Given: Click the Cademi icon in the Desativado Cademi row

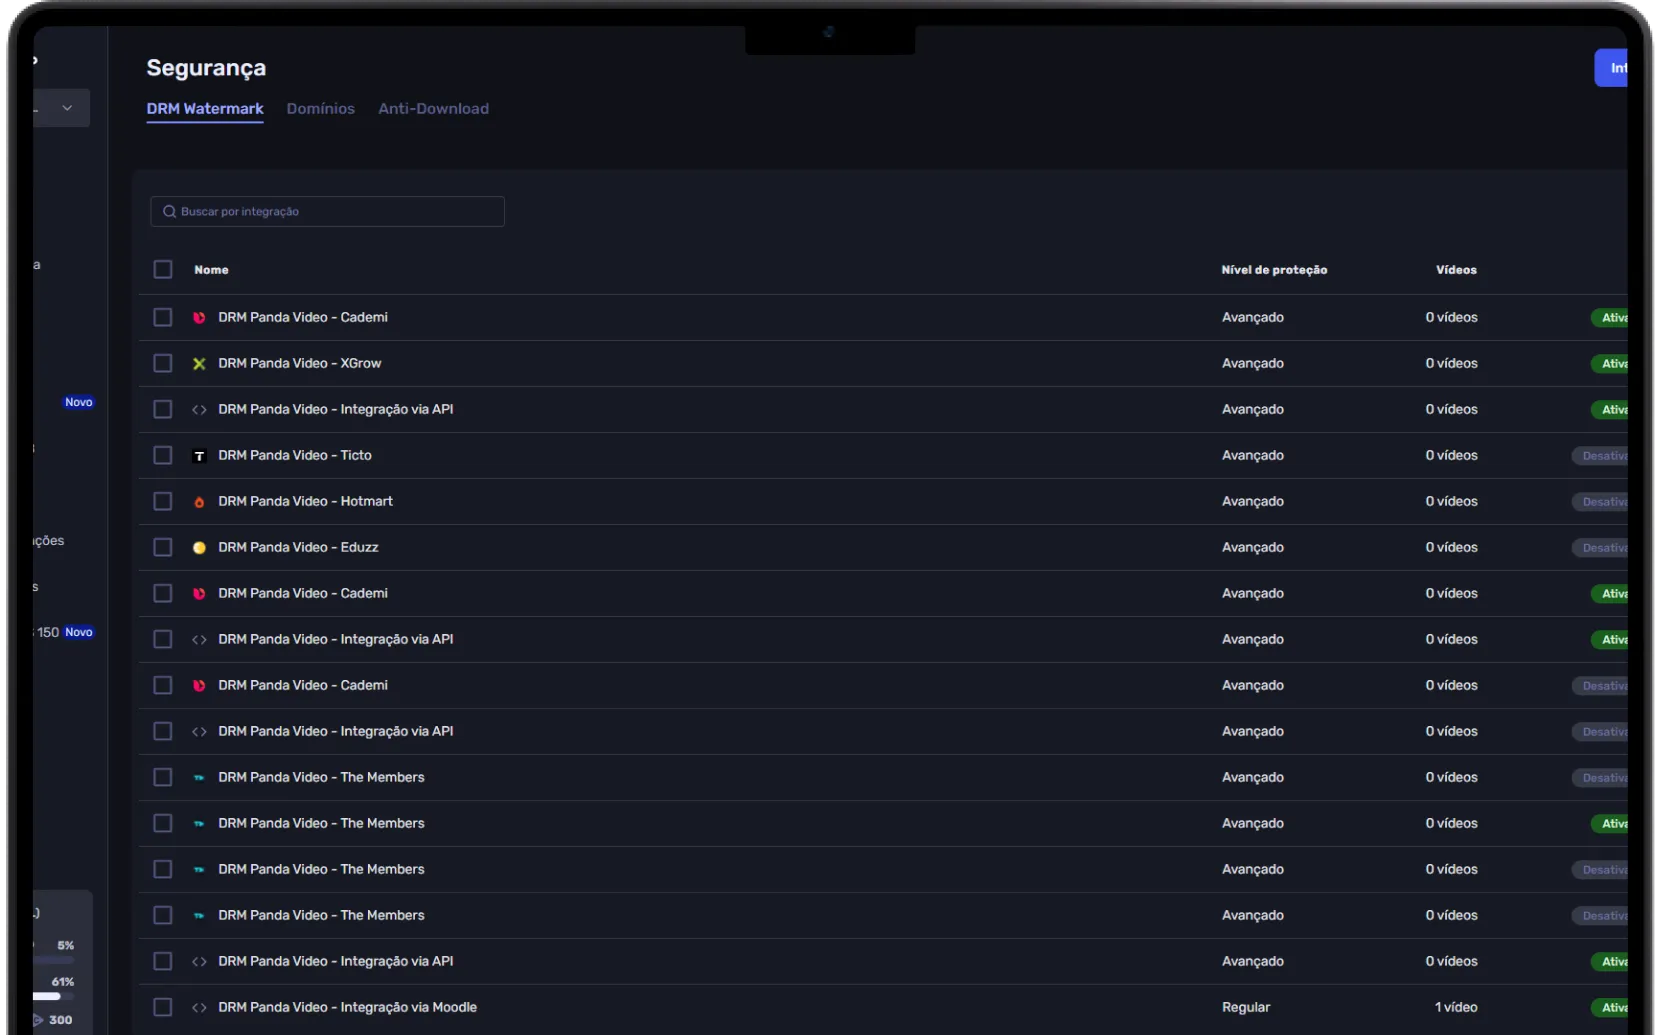Looking at the screenshot, I should pos(199,686).
